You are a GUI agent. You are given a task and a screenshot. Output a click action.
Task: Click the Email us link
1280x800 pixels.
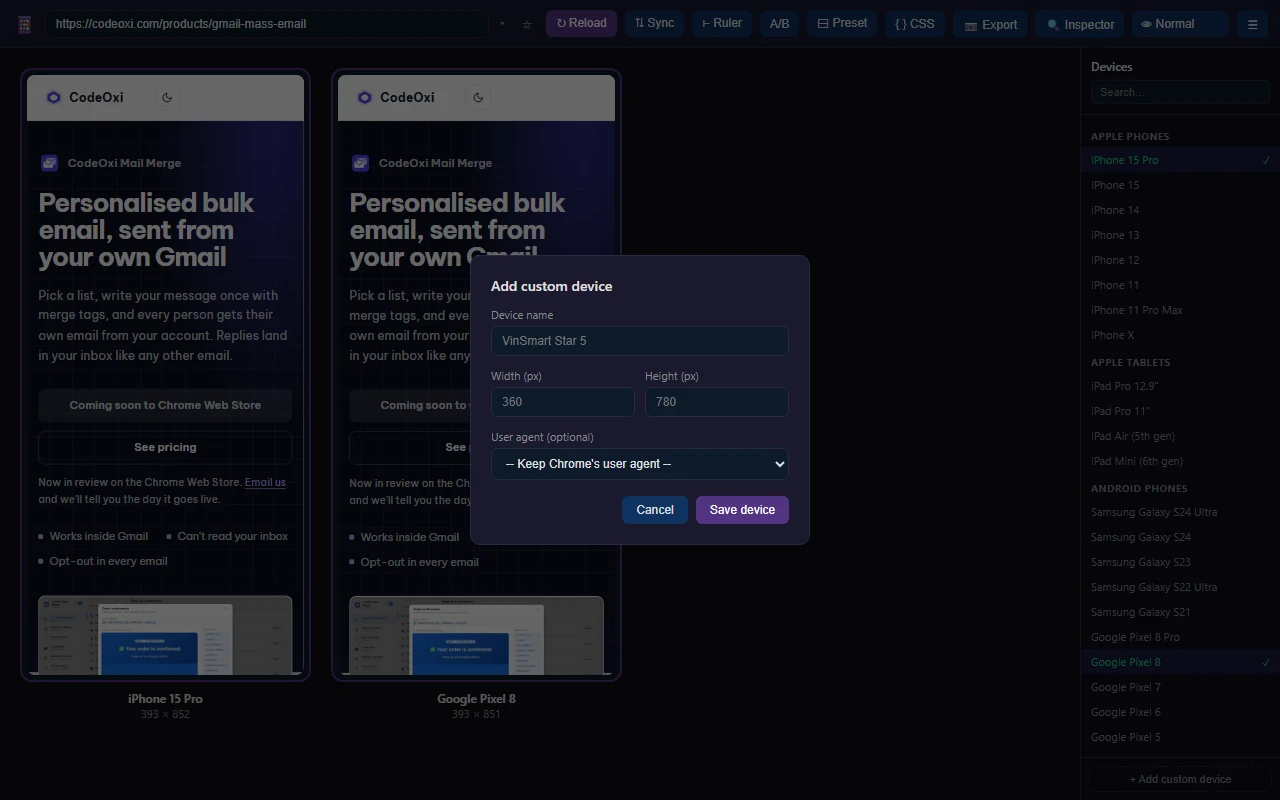click(265, 482)
